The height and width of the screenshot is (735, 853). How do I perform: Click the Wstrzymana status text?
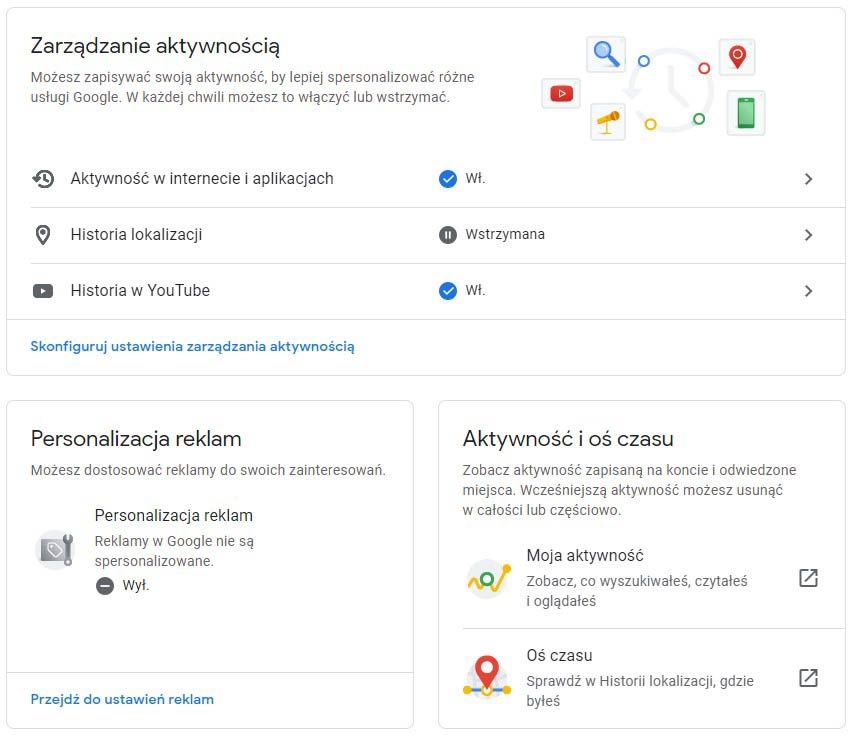click(505, 234)
